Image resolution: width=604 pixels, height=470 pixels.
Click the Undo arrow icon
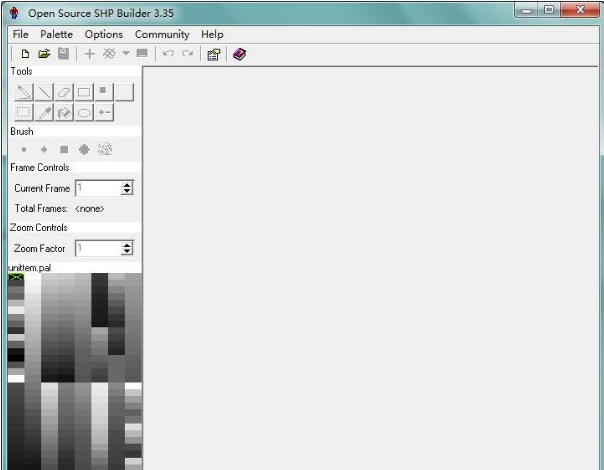tap(168, 54)
